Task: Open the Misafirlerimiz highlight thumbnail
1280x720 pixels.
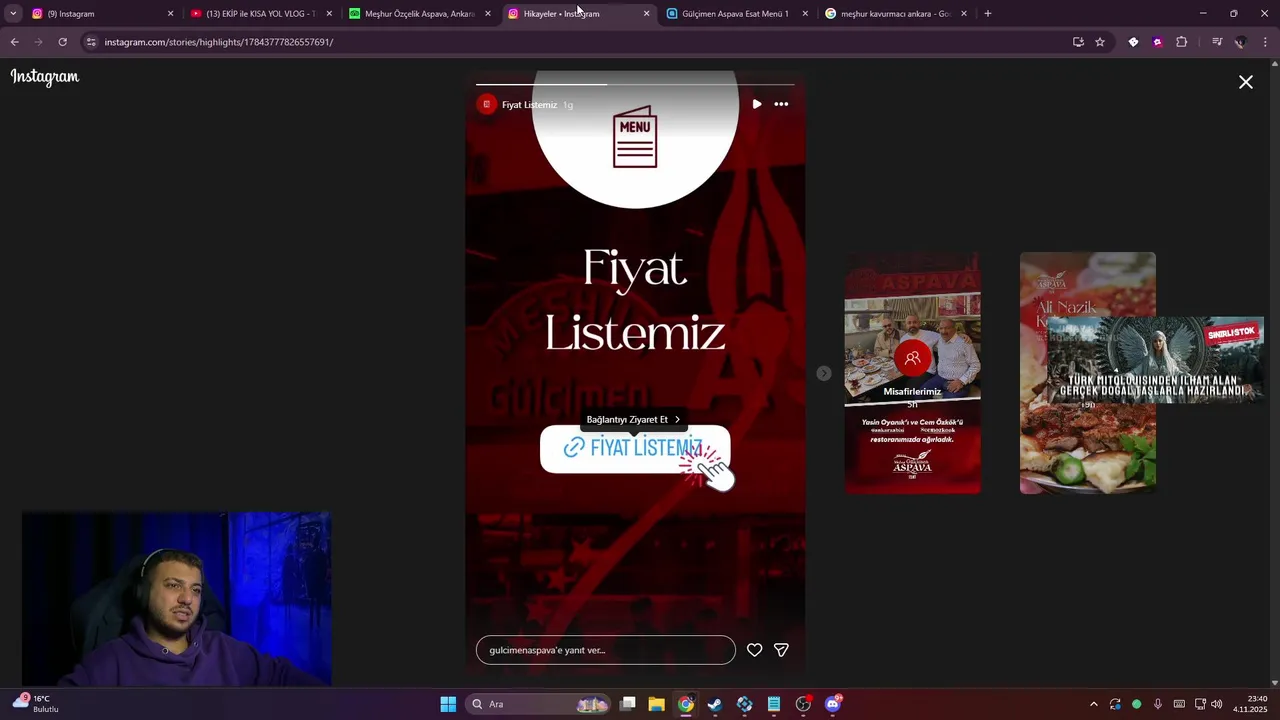Action: click(x=912, y=373)
